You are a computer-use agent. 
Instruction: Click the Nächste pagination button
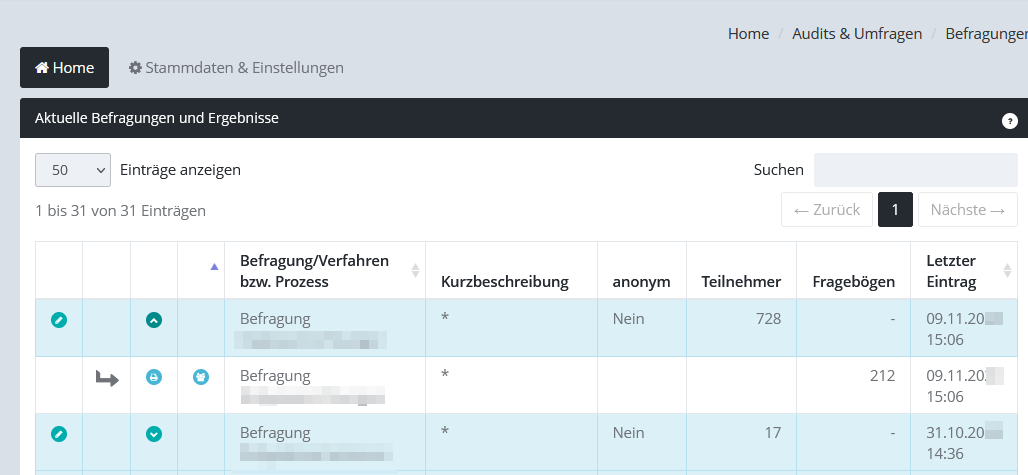[967, 210]
